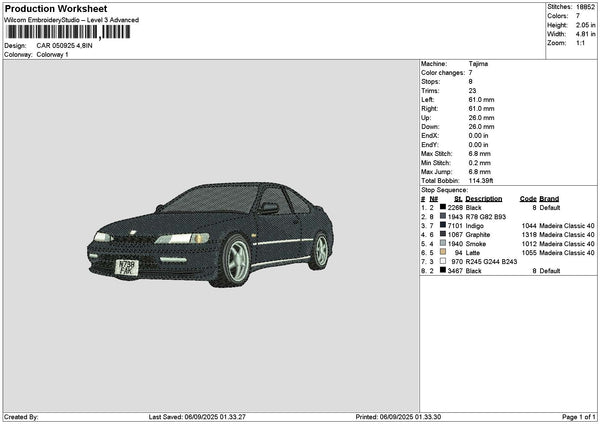Select the Indigo description text

tap(474, 226)
